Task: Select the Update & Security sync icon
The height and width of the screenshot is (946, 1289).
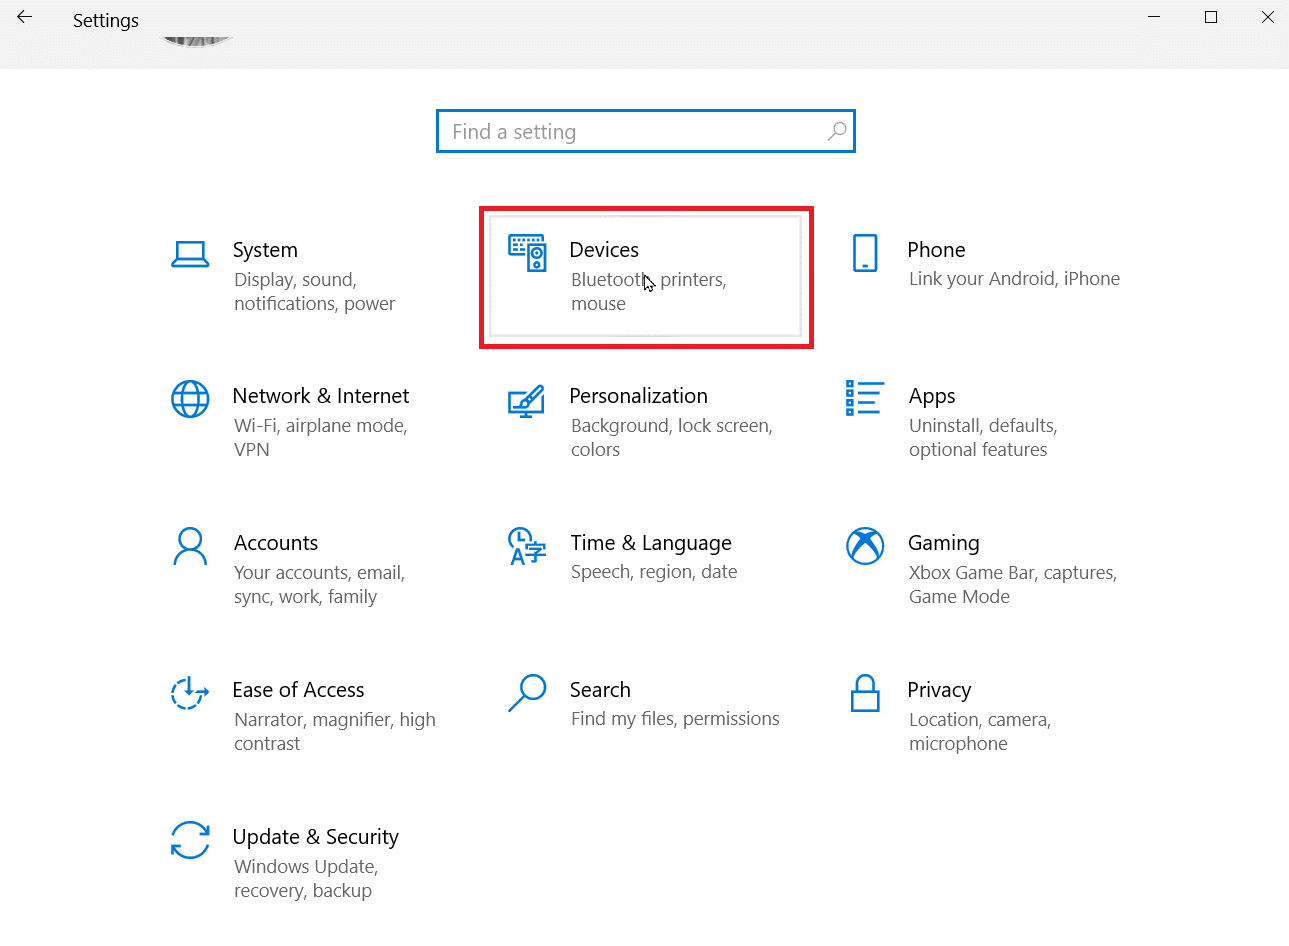Action: pyautogui.click(x=190, y=840)
